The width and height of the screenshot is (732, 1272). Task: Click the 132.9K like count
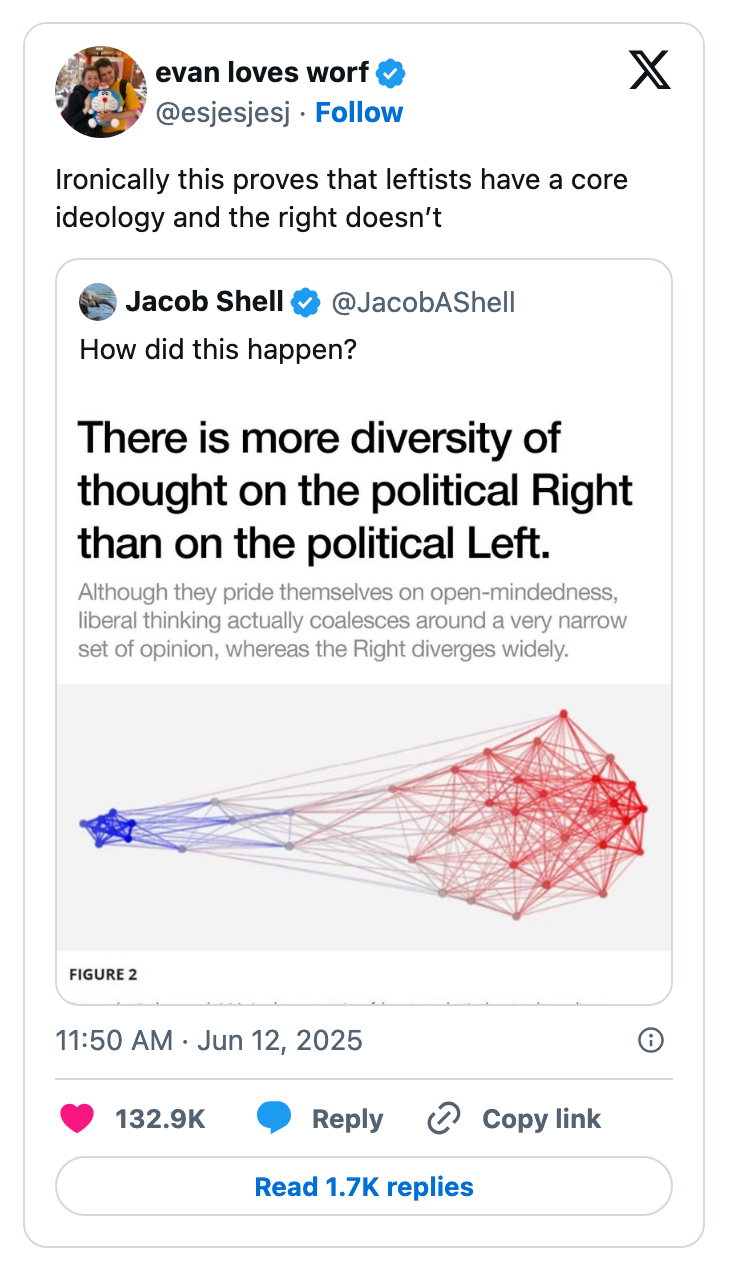pos(160,1119)
